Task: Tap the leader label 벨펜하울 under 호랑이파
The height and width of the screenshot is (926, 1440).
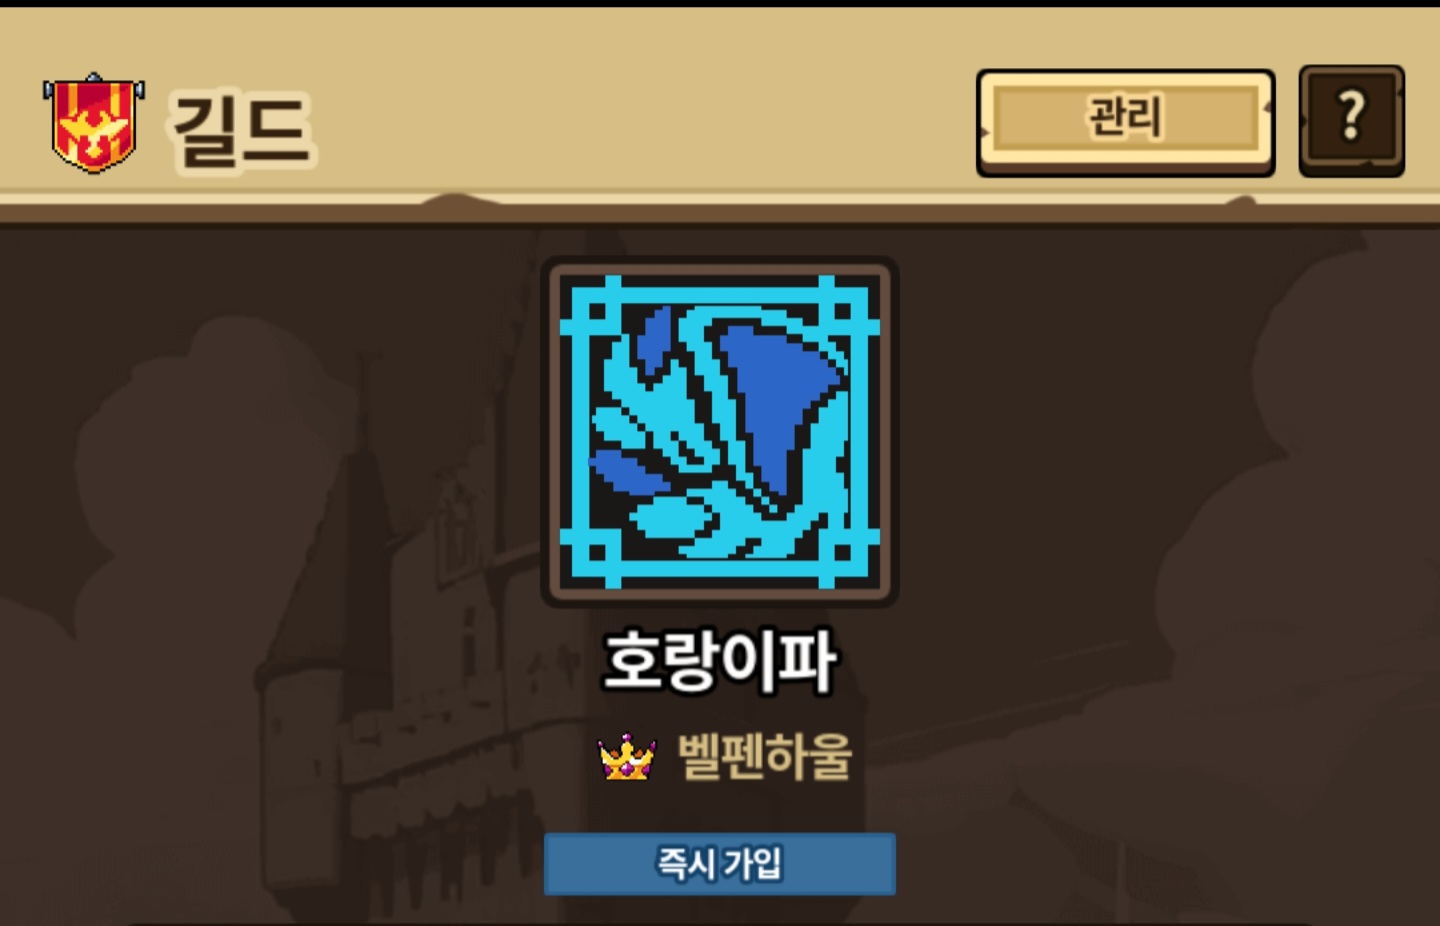Action: [x=765, y=756]
